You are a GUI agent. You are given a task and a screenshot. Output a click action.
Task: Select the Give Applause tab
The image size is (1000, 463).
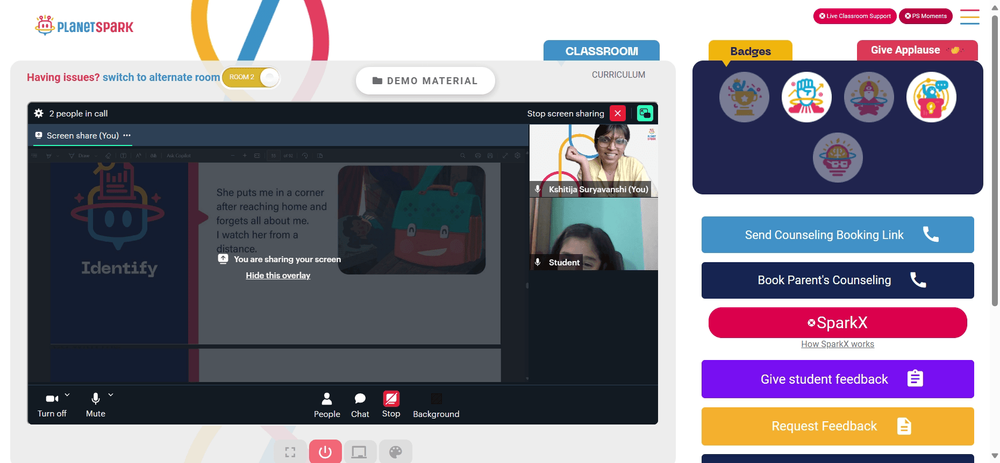917,50
